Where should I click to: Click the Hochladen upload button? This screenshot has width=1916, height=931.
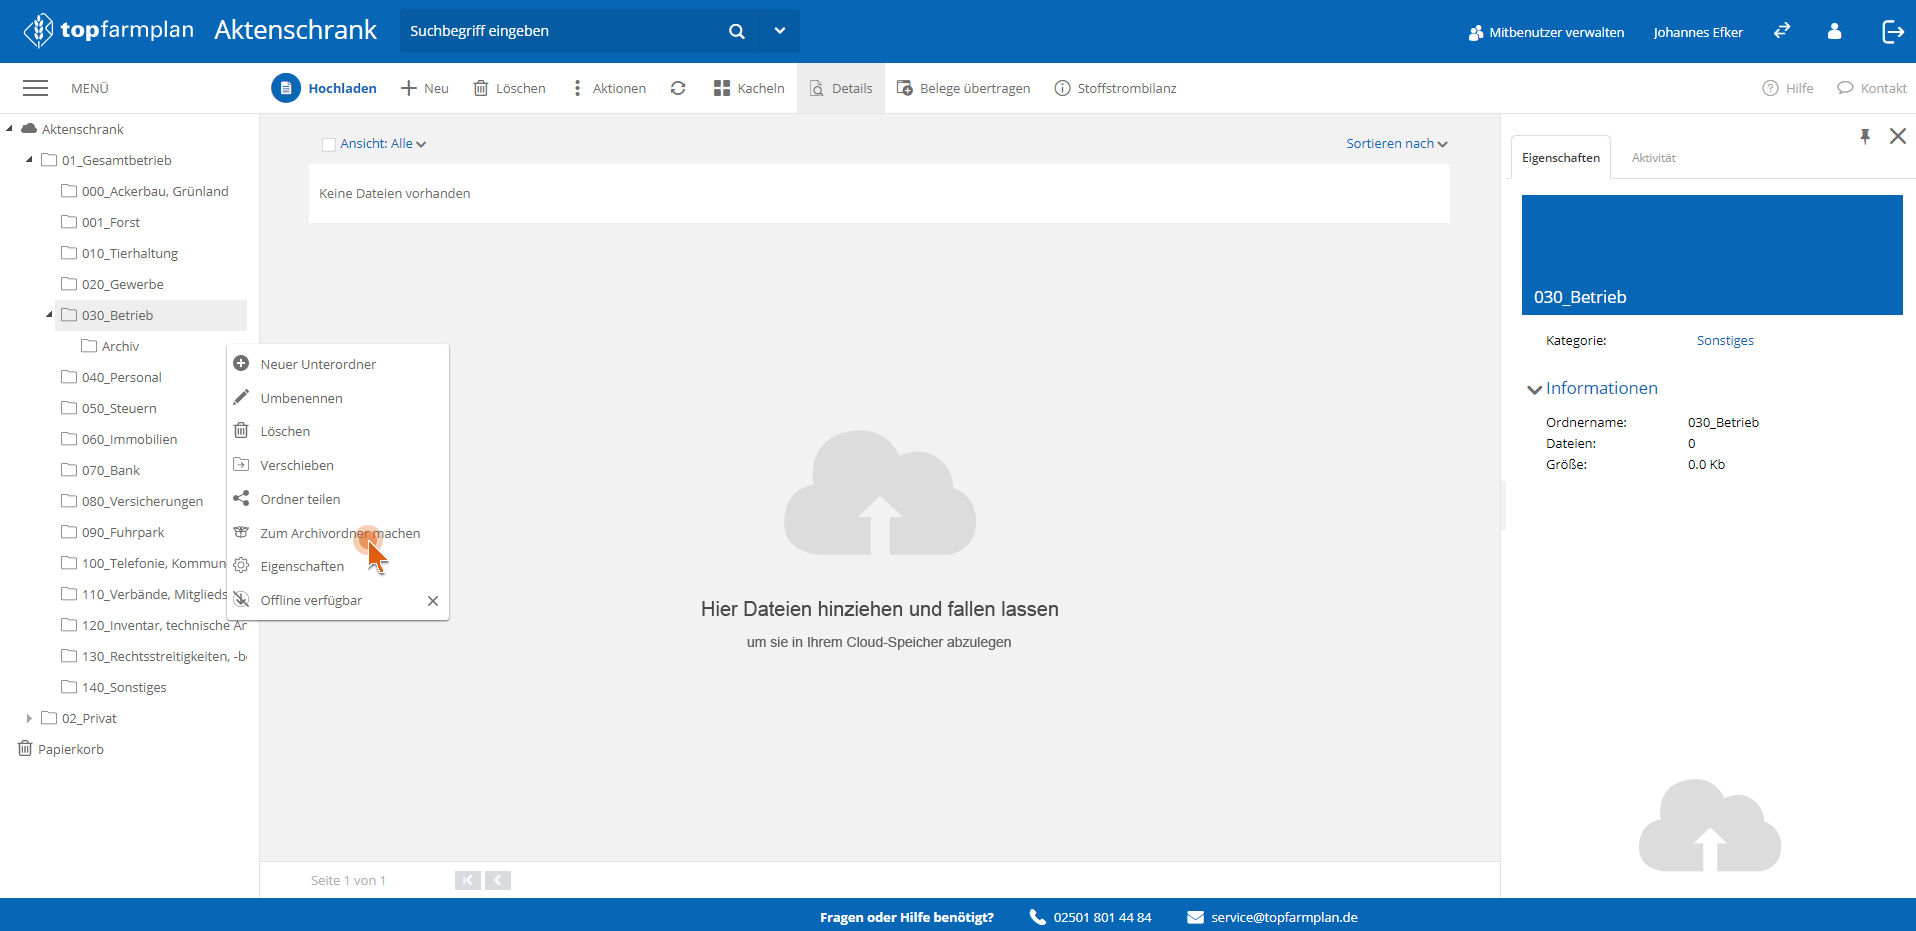(x=325, y=88)
